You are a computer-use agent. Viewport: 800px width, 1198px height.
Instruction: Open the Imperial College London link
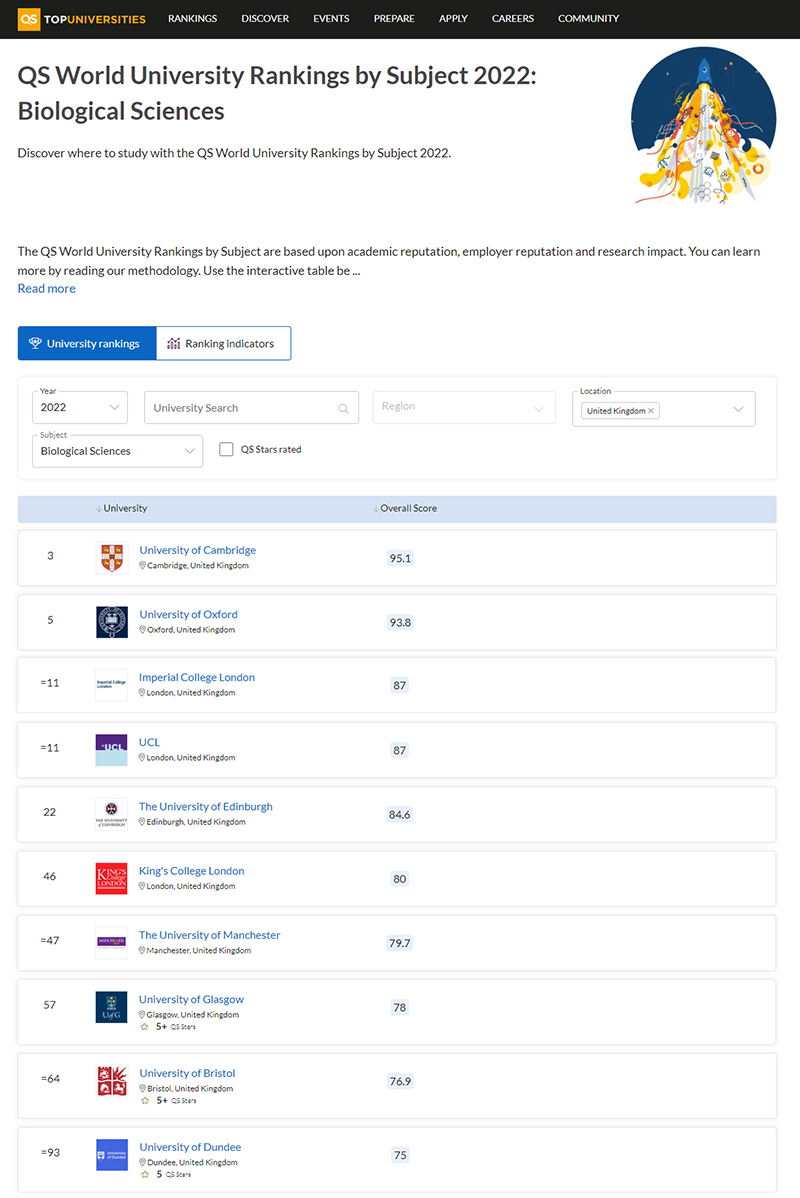(196, 677)
